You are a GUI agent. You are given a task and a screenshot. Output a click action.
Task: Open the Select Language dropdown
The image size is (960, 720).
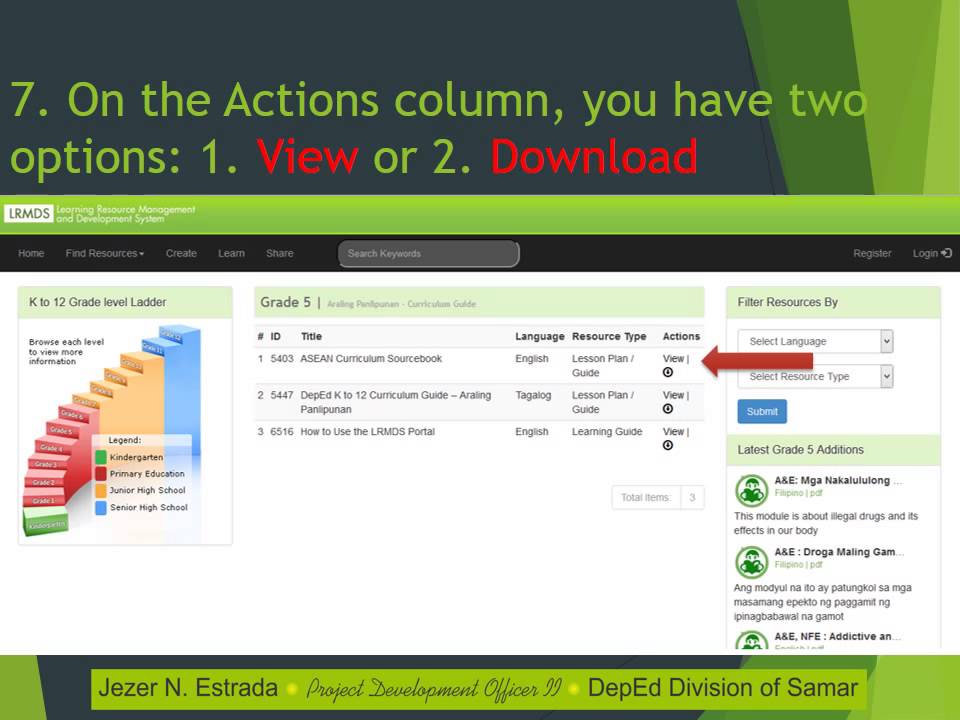pyautogui.click(x=815, y=341)
